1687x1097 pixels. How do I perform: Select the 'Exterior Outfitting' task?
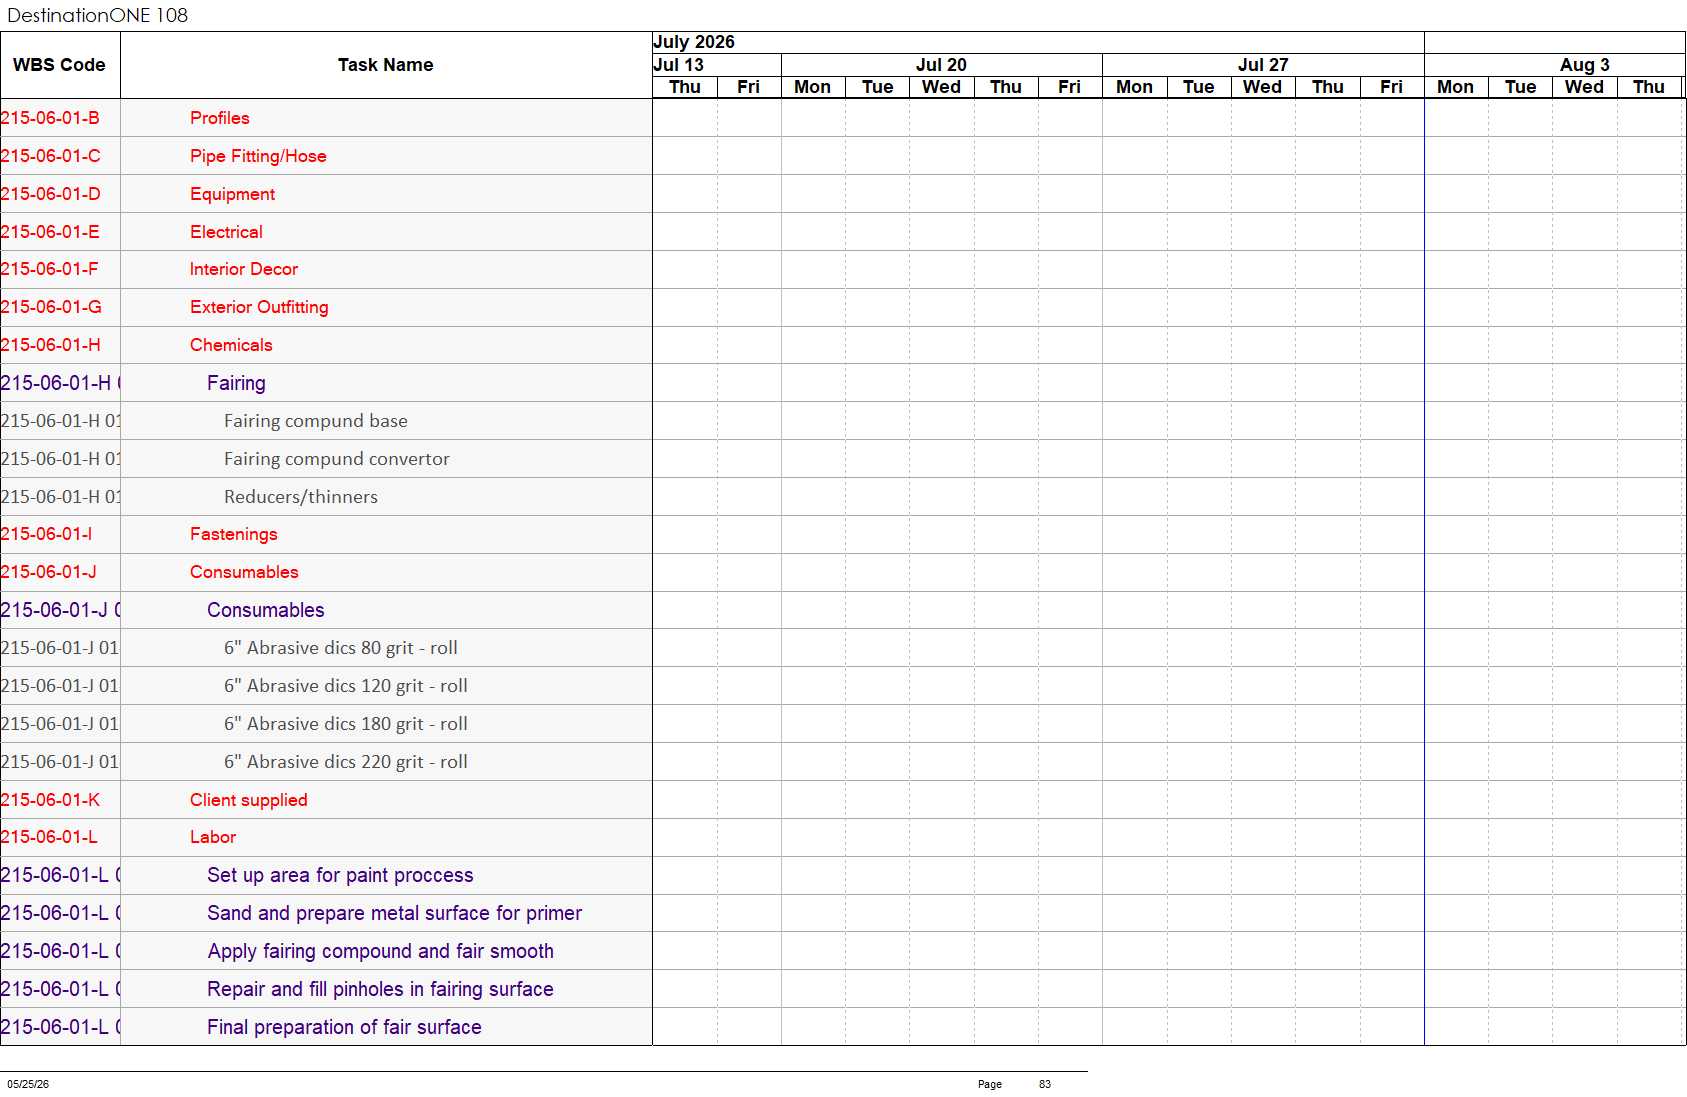[259, 307]
